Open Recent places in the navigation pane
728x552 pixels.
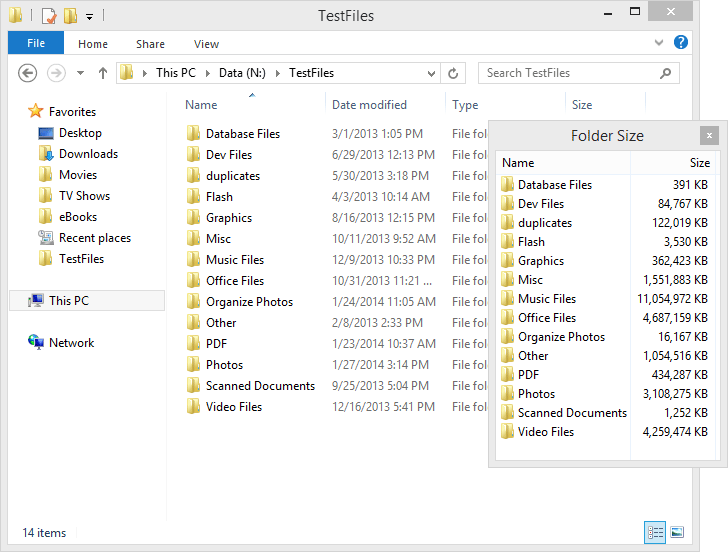[84, 238]
